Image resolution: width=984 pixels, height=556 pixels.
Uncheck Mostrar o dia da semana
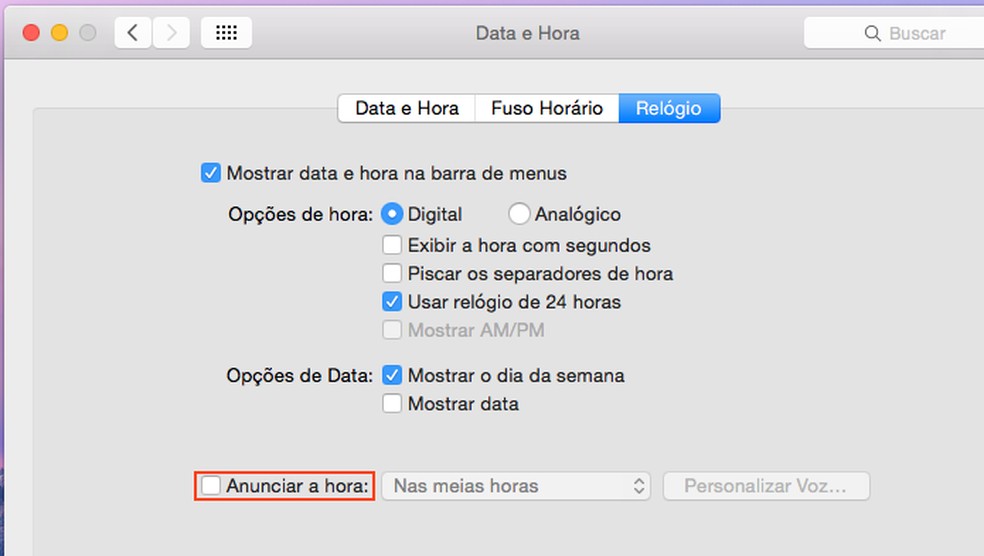pos(393,376)
